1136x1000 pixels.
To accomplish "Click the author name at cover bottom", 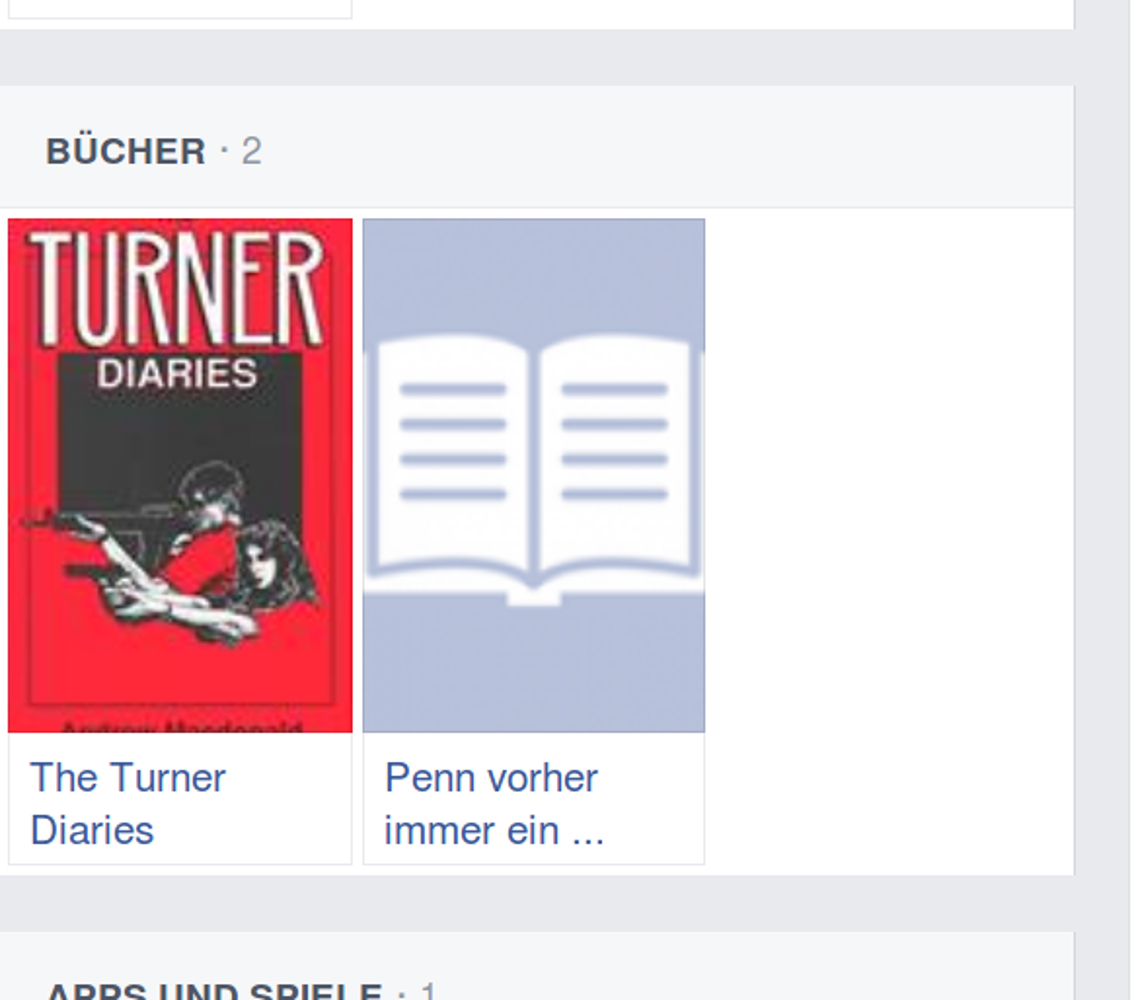I will click(181, 727).
